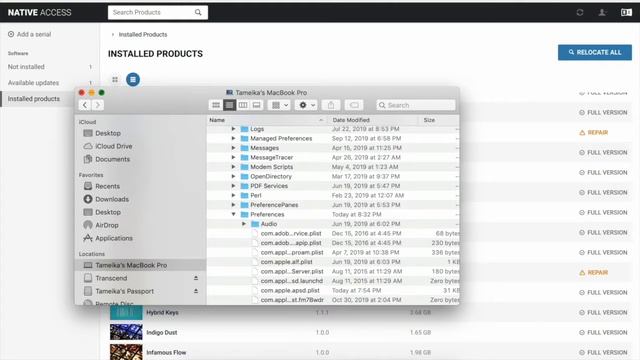The width and height of the screenshot is (640, 360).
Task: Select Native Access list view button
Action: [133, 79]
